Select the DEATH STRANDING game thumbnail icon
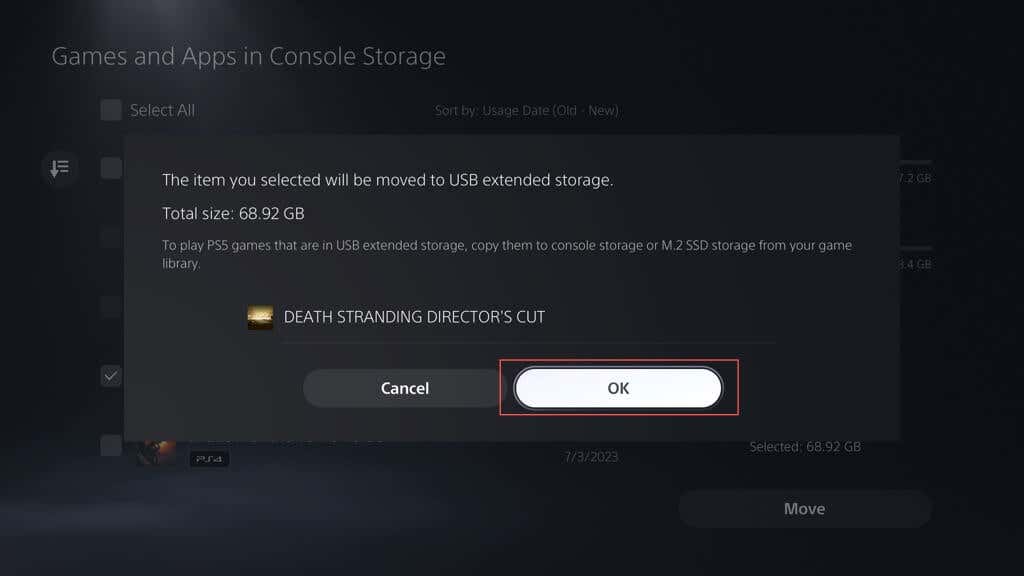The width and height of the screenshot is (1024, 576). 260,317
